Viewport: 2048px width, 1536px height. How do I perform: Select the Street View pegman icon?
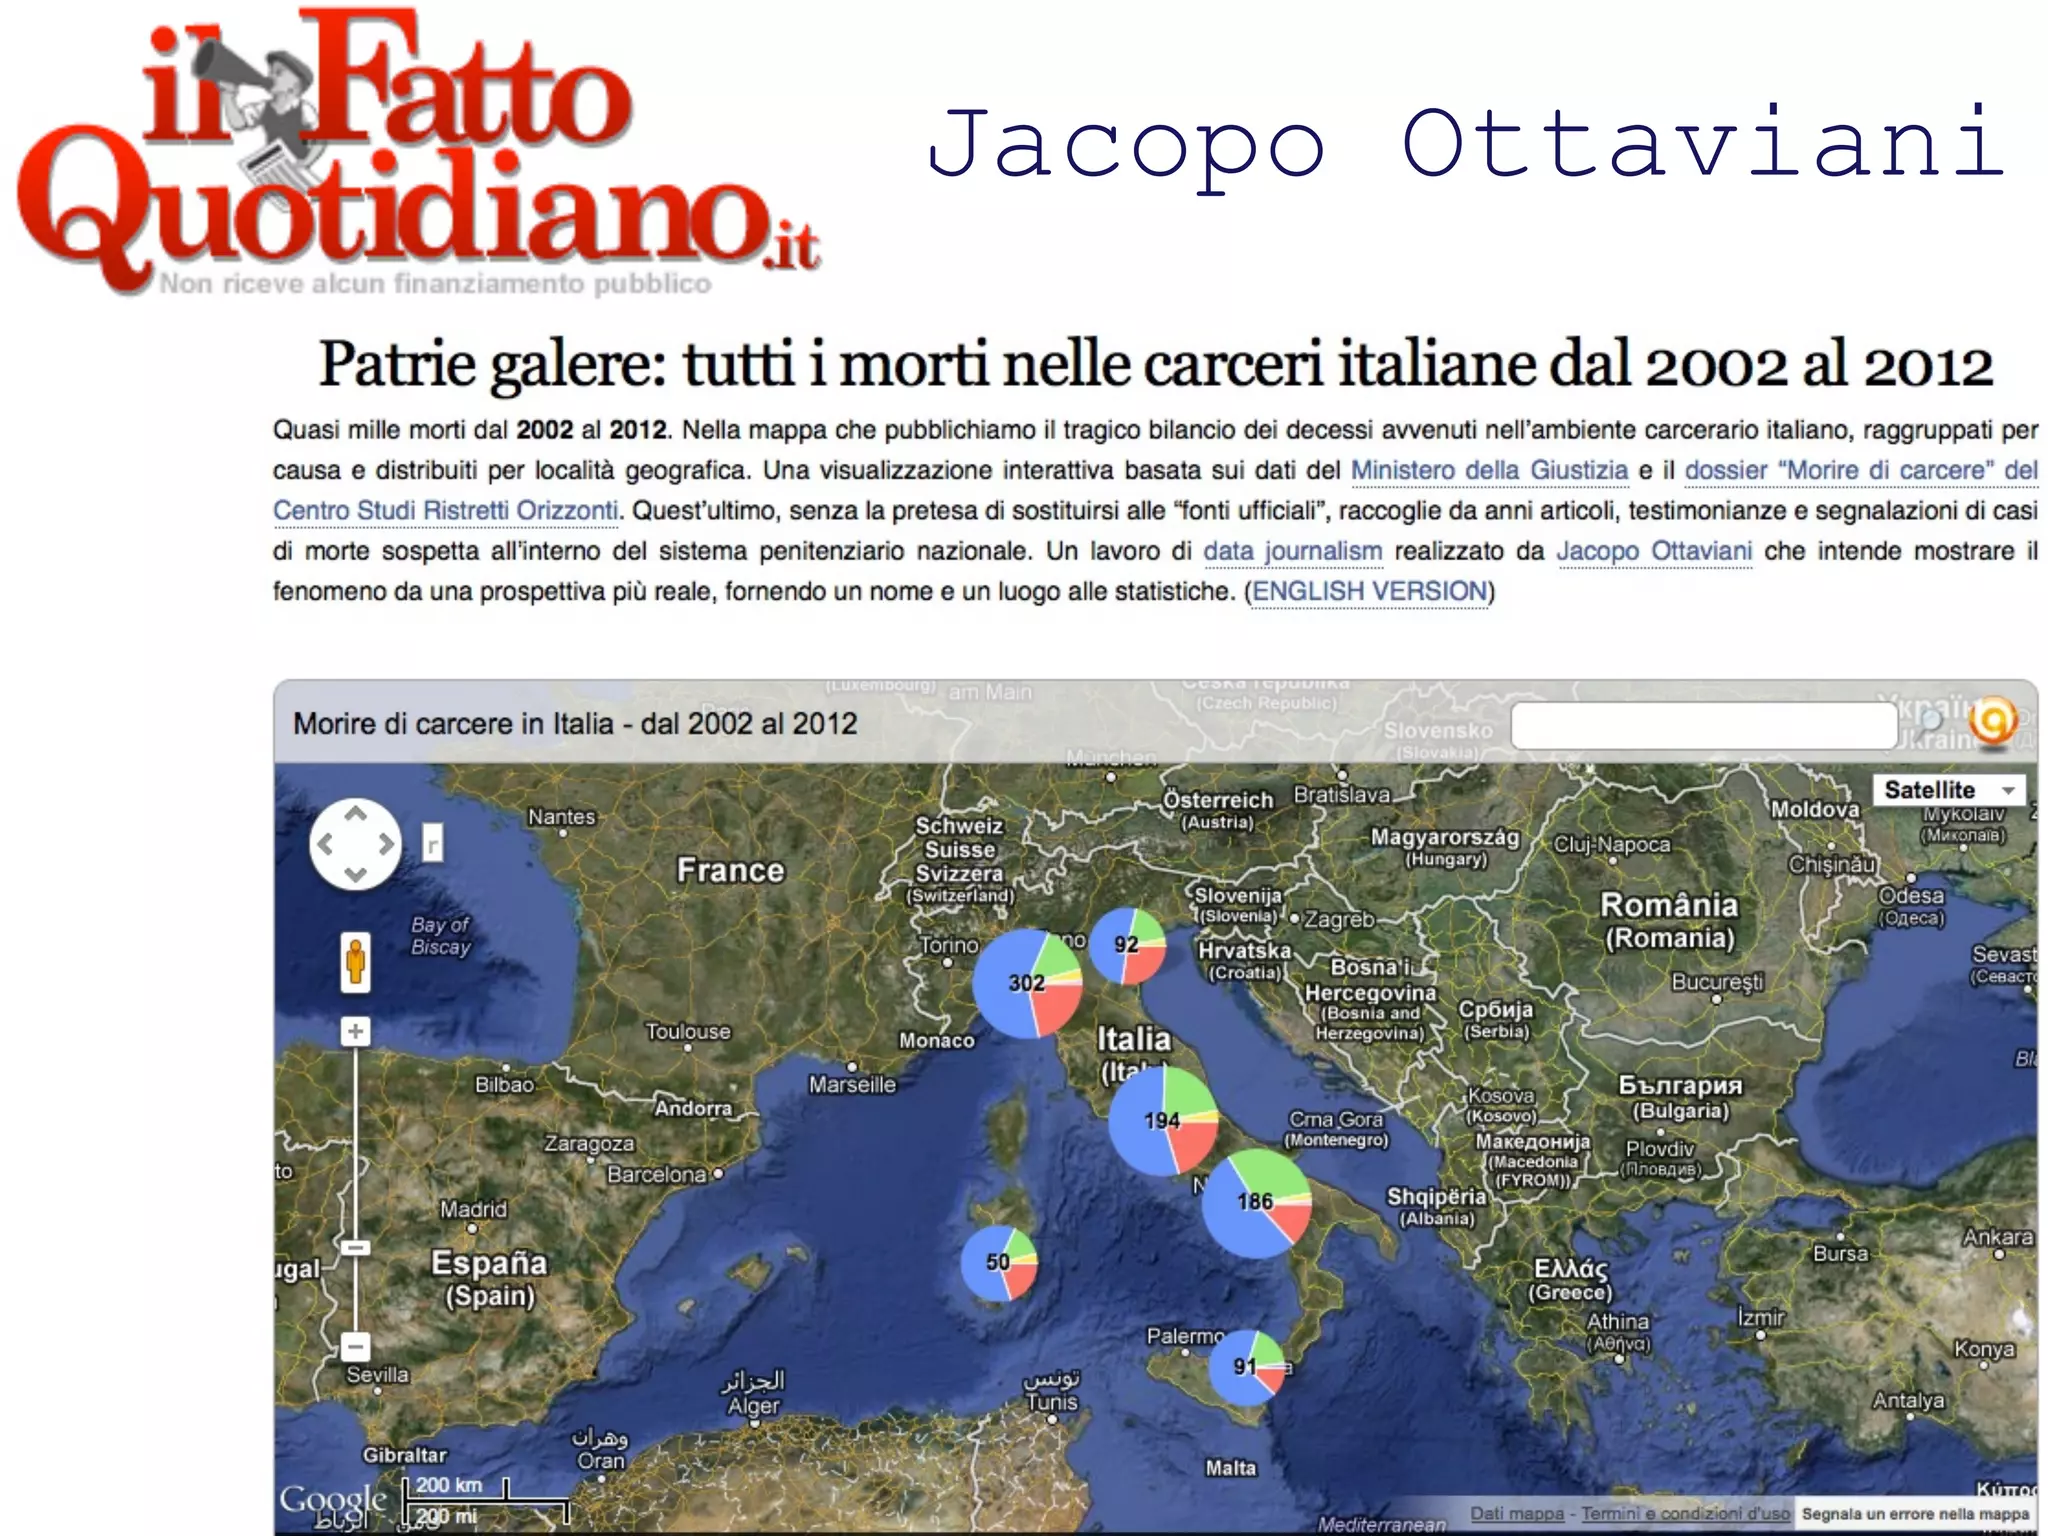(x=355, y=963)
